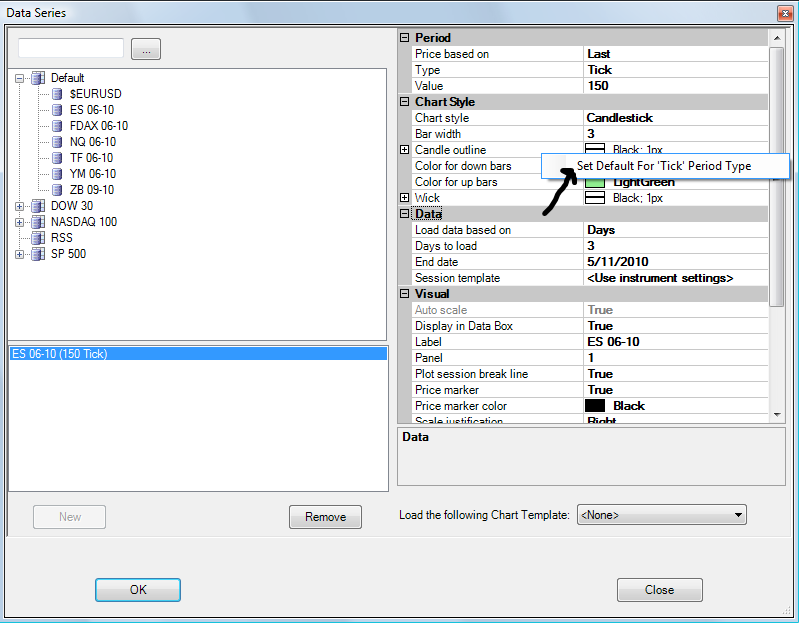Select FDAX 06-10 in the instrument tree
Viewport: 799px width, 623px height.
99,126
